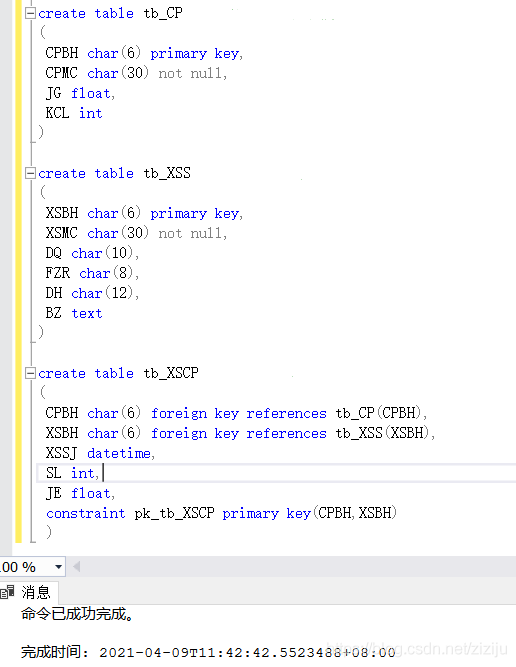The image size is (516, 667).
Task: Collapse the create table tb_CP block
Action: coord(30,14)
